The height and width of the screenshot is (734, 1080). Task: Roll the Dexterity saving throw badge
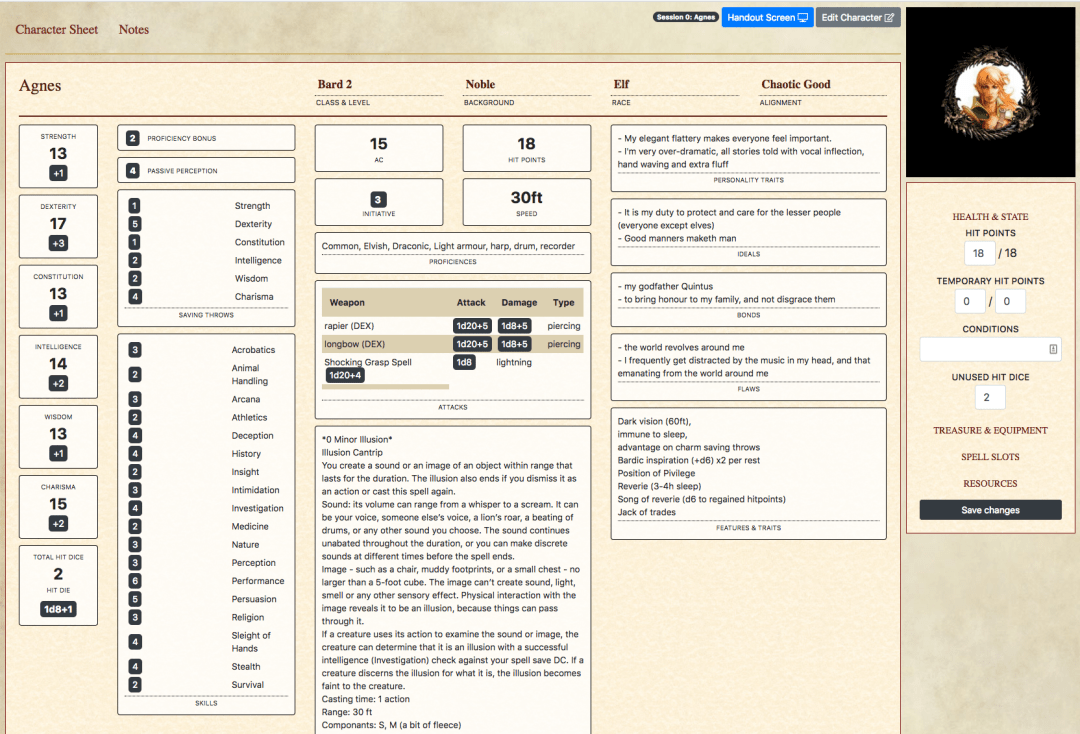pyautogui.click(x=134, y=224)
